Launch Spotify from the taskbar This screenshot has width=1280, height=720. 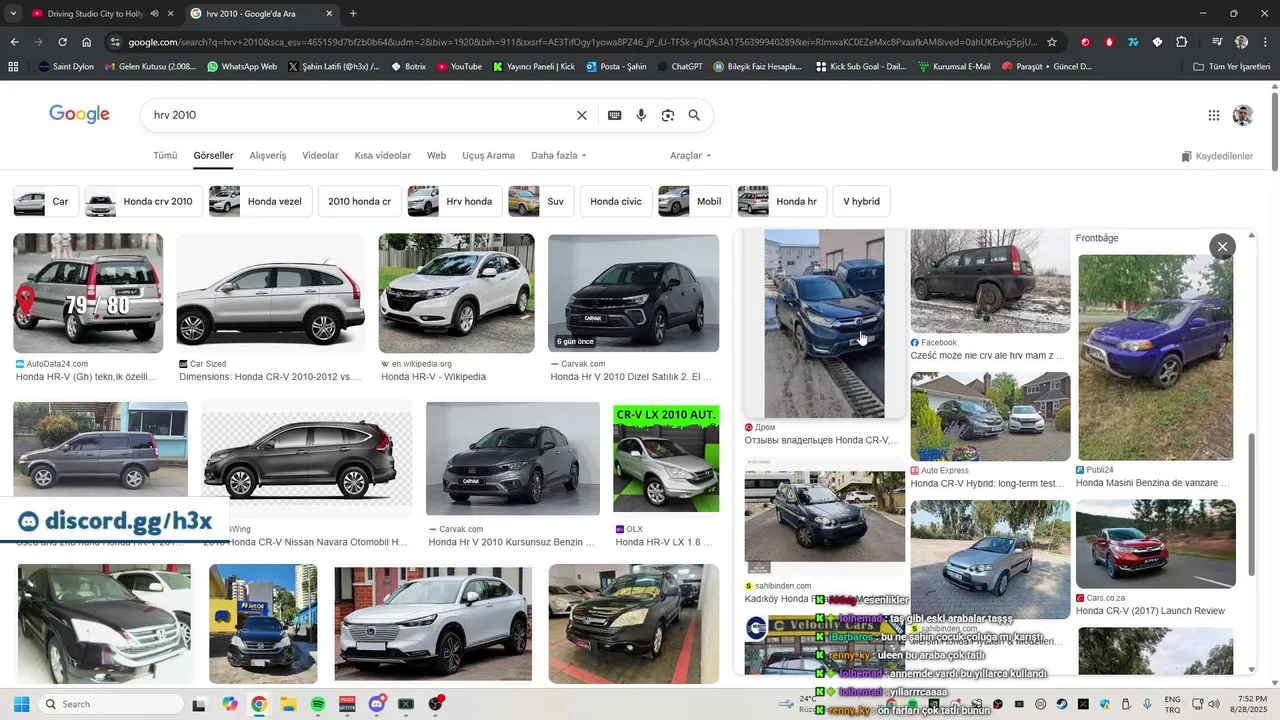tap(318, 704)
